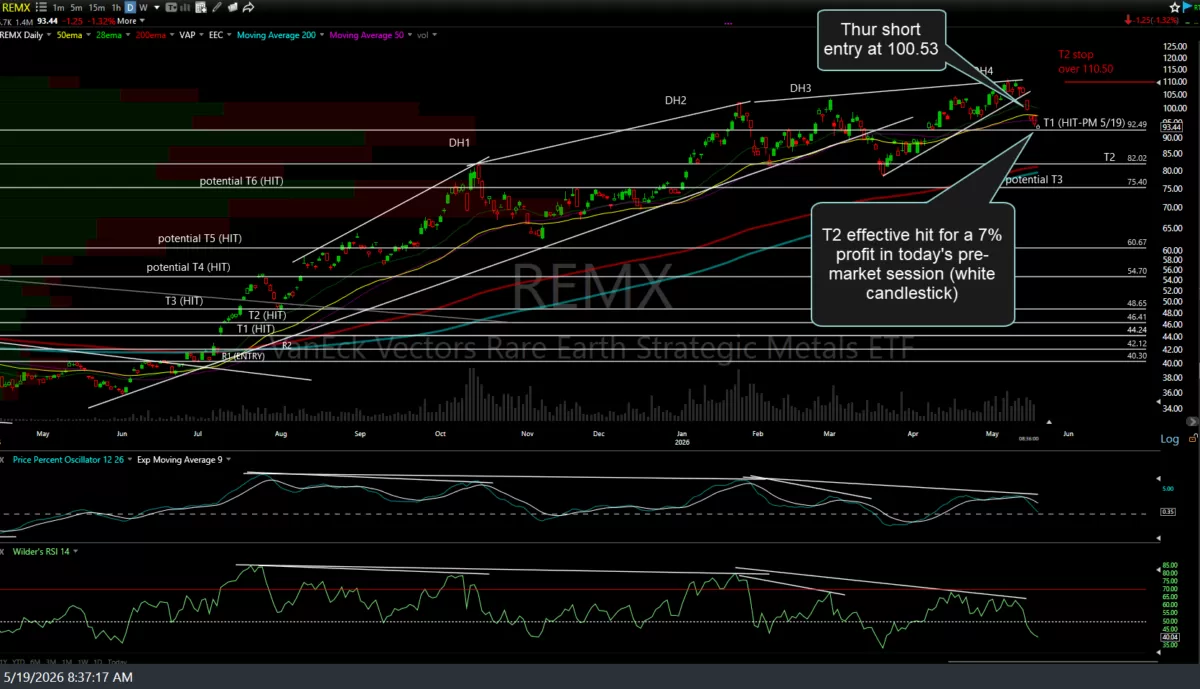Close the Wilder's RSI pane
1200x689 pixels.
click(x=2, y=551)
